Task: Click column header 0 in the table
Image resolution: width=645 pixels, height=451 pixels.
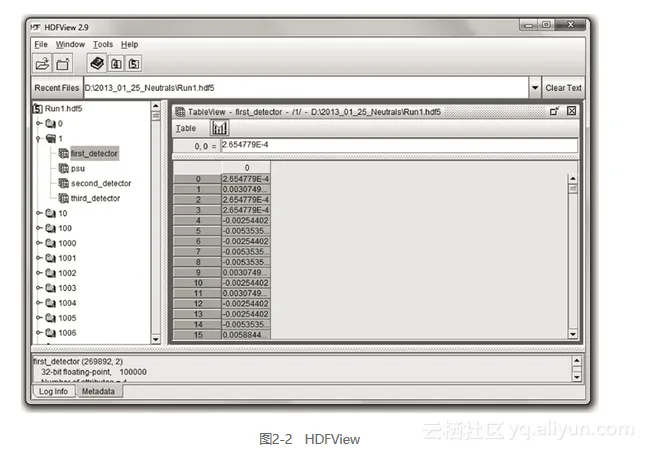Action: coord(246,168)
